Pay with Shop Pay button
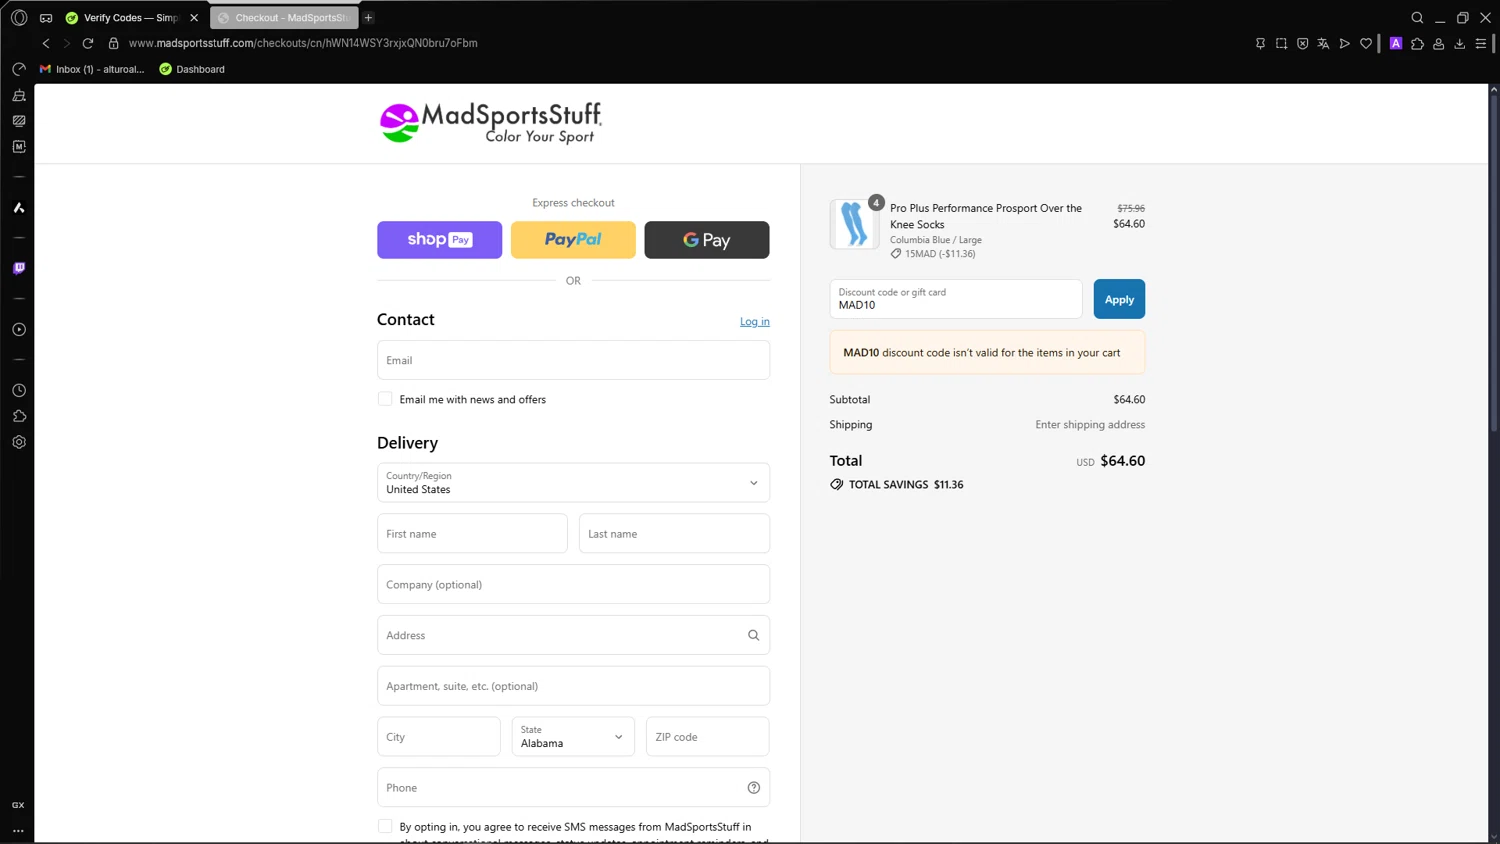1500x844 pixels. pyautogui.click(x=439, y=240)
